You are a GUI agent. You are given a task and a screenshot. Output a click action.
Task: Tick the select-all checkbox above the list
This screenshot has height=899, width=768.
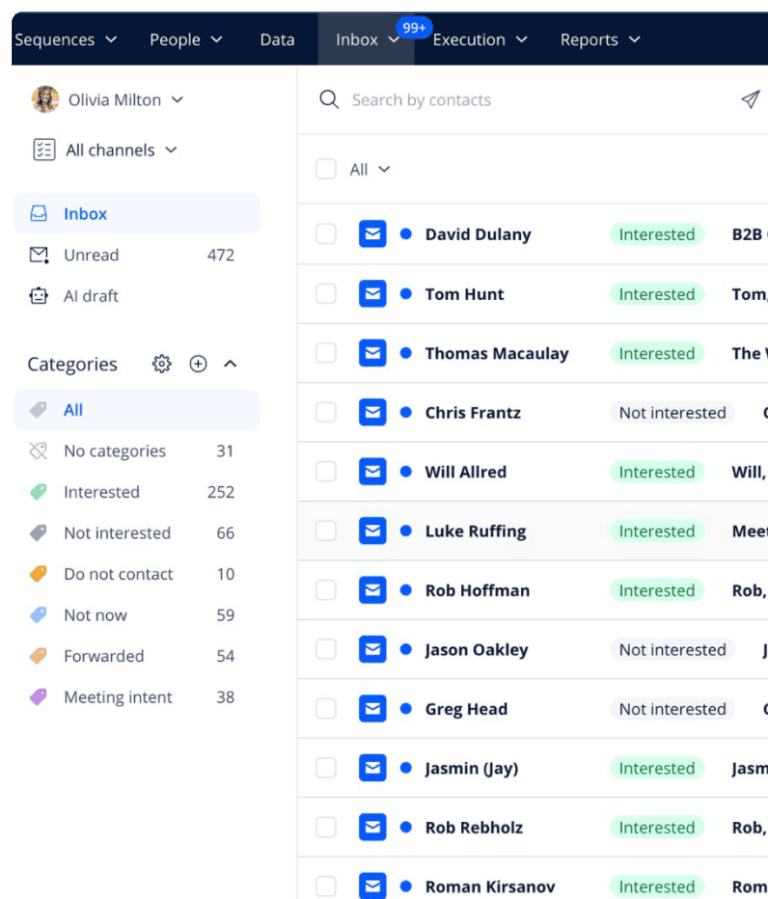[326, 169]
